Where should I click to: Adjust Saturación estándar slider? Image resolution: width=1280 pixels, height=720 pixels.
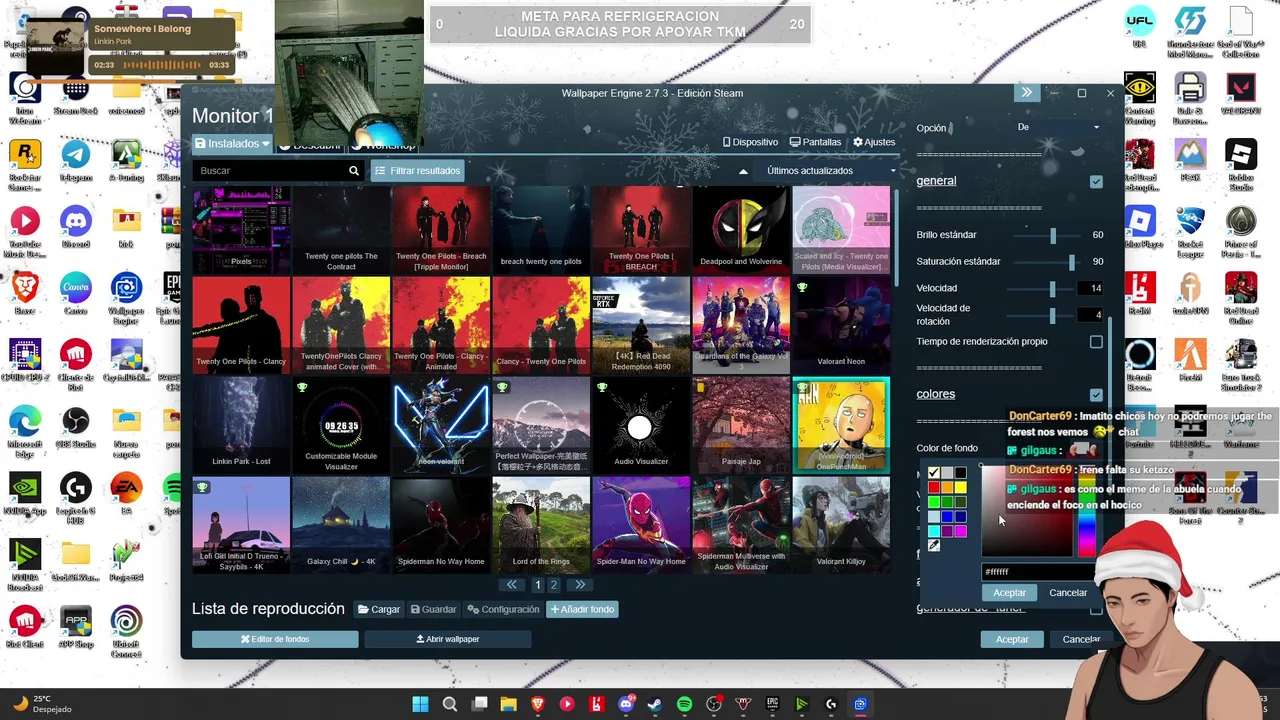[x=1045, y=262]
